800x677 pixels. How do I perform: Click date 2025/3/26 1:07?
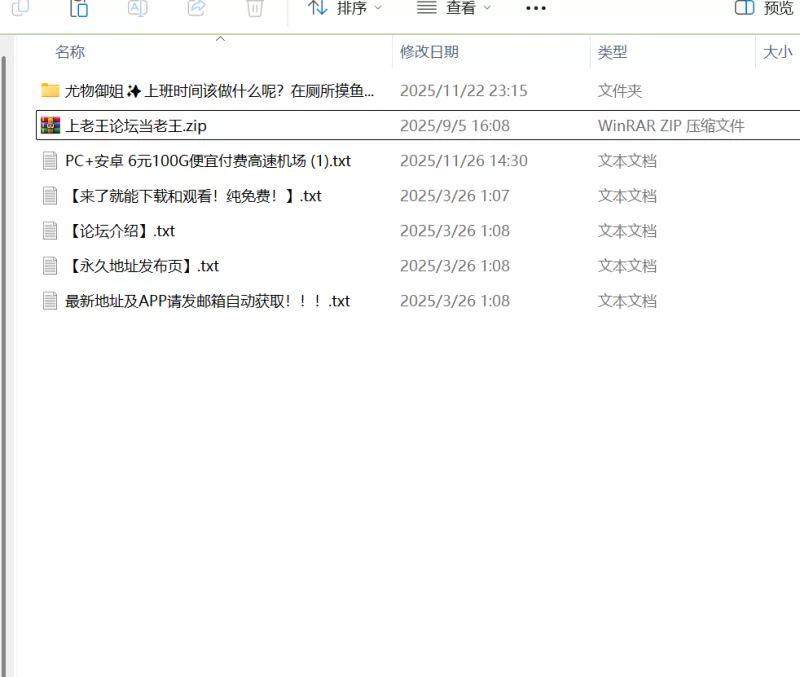coord(455,196)
